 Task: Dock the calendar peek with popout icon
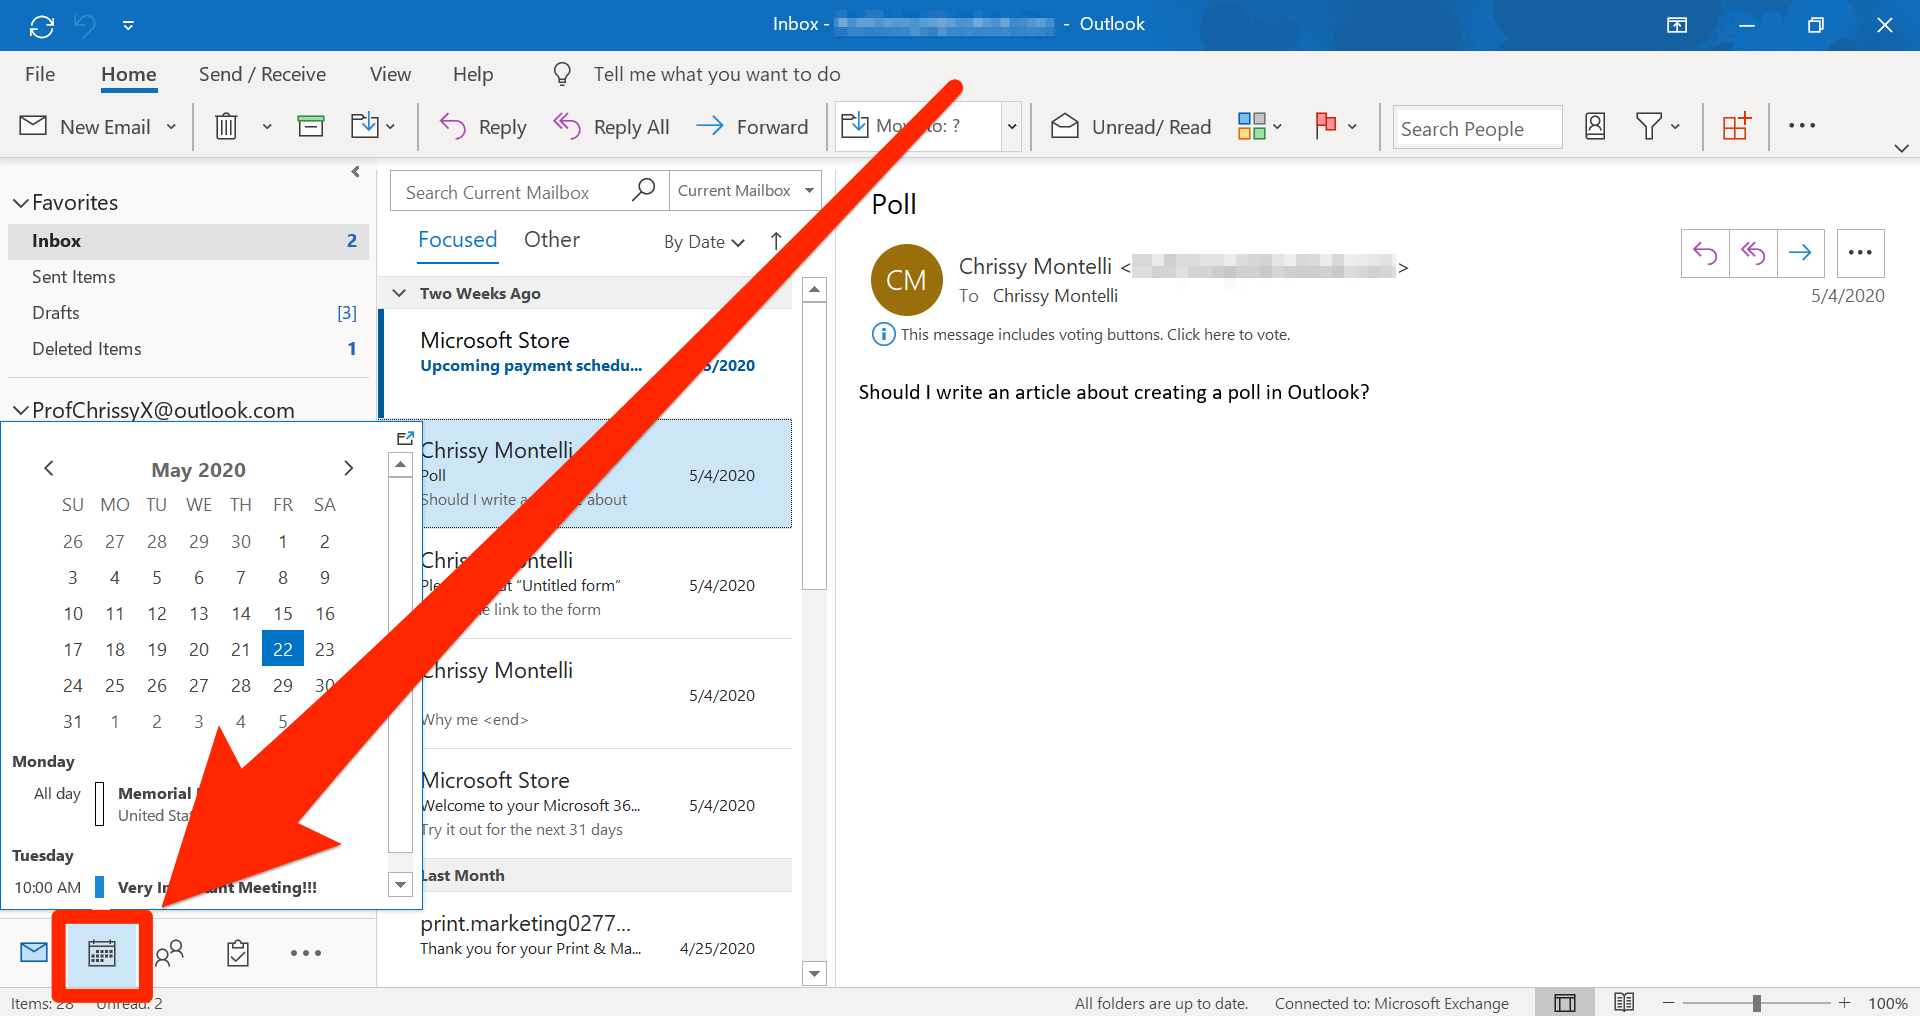405,438
